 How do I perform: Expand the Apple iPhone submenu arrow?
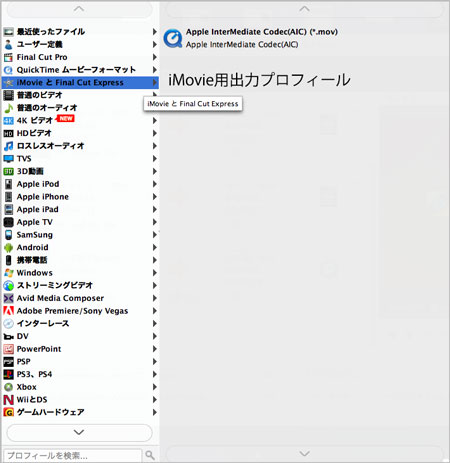tap(155, 197)
